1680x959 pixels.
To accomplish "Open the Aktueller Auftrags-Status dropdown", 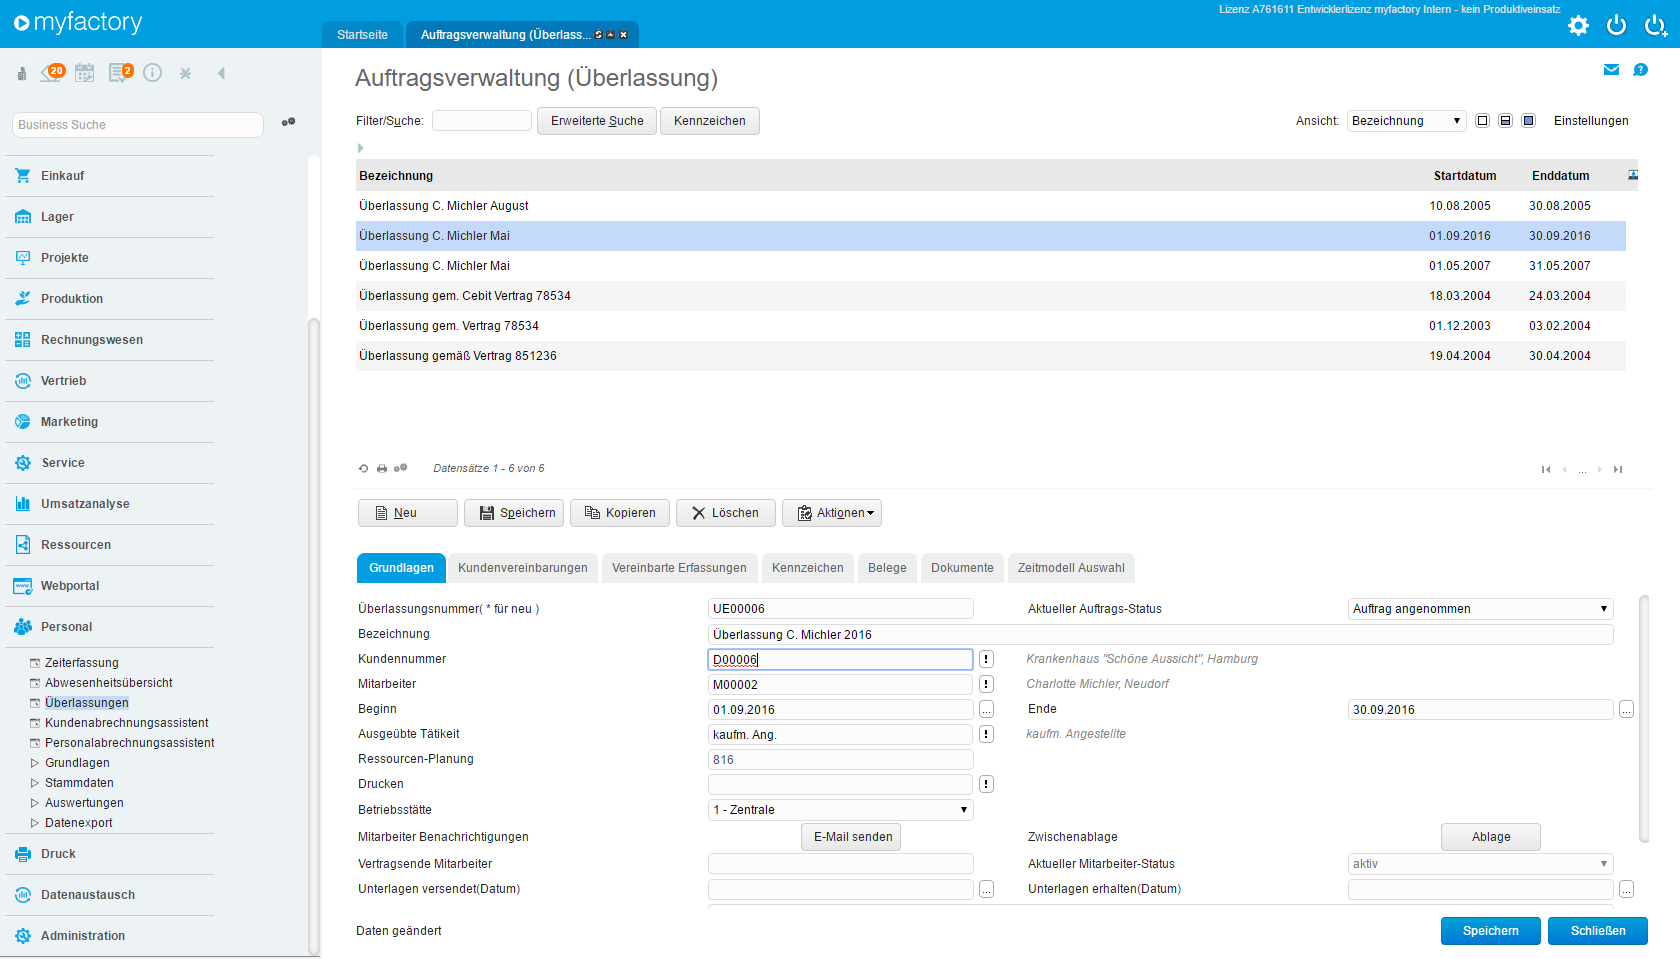I will coord(1480,609).
